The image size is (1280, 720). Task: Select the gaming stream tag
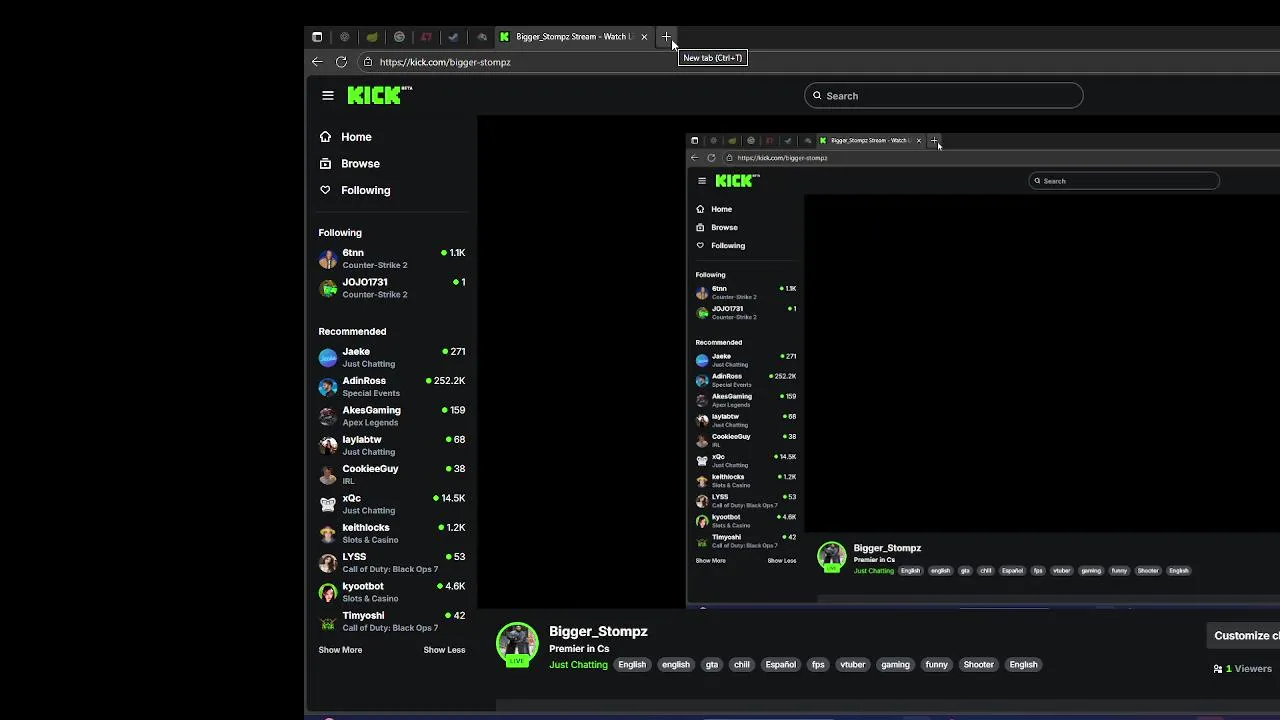point(895,665)
